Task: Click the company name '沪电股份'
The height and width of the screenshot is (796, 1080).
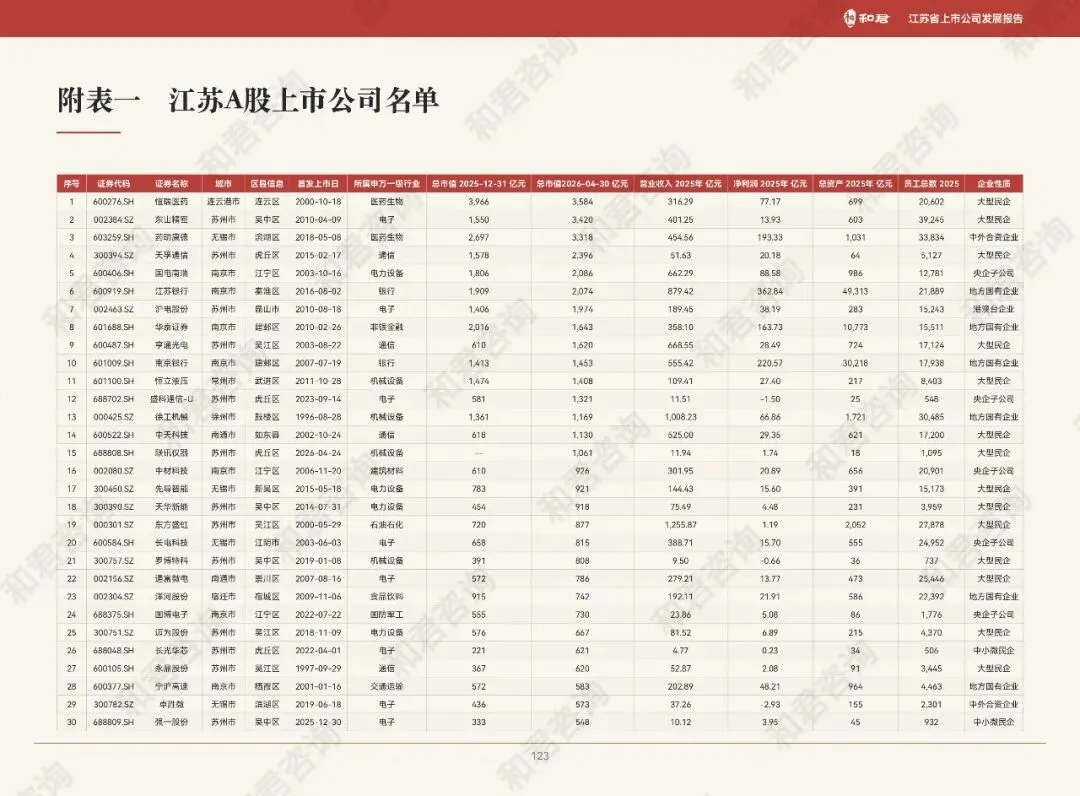Action: (x=172, y=309)
